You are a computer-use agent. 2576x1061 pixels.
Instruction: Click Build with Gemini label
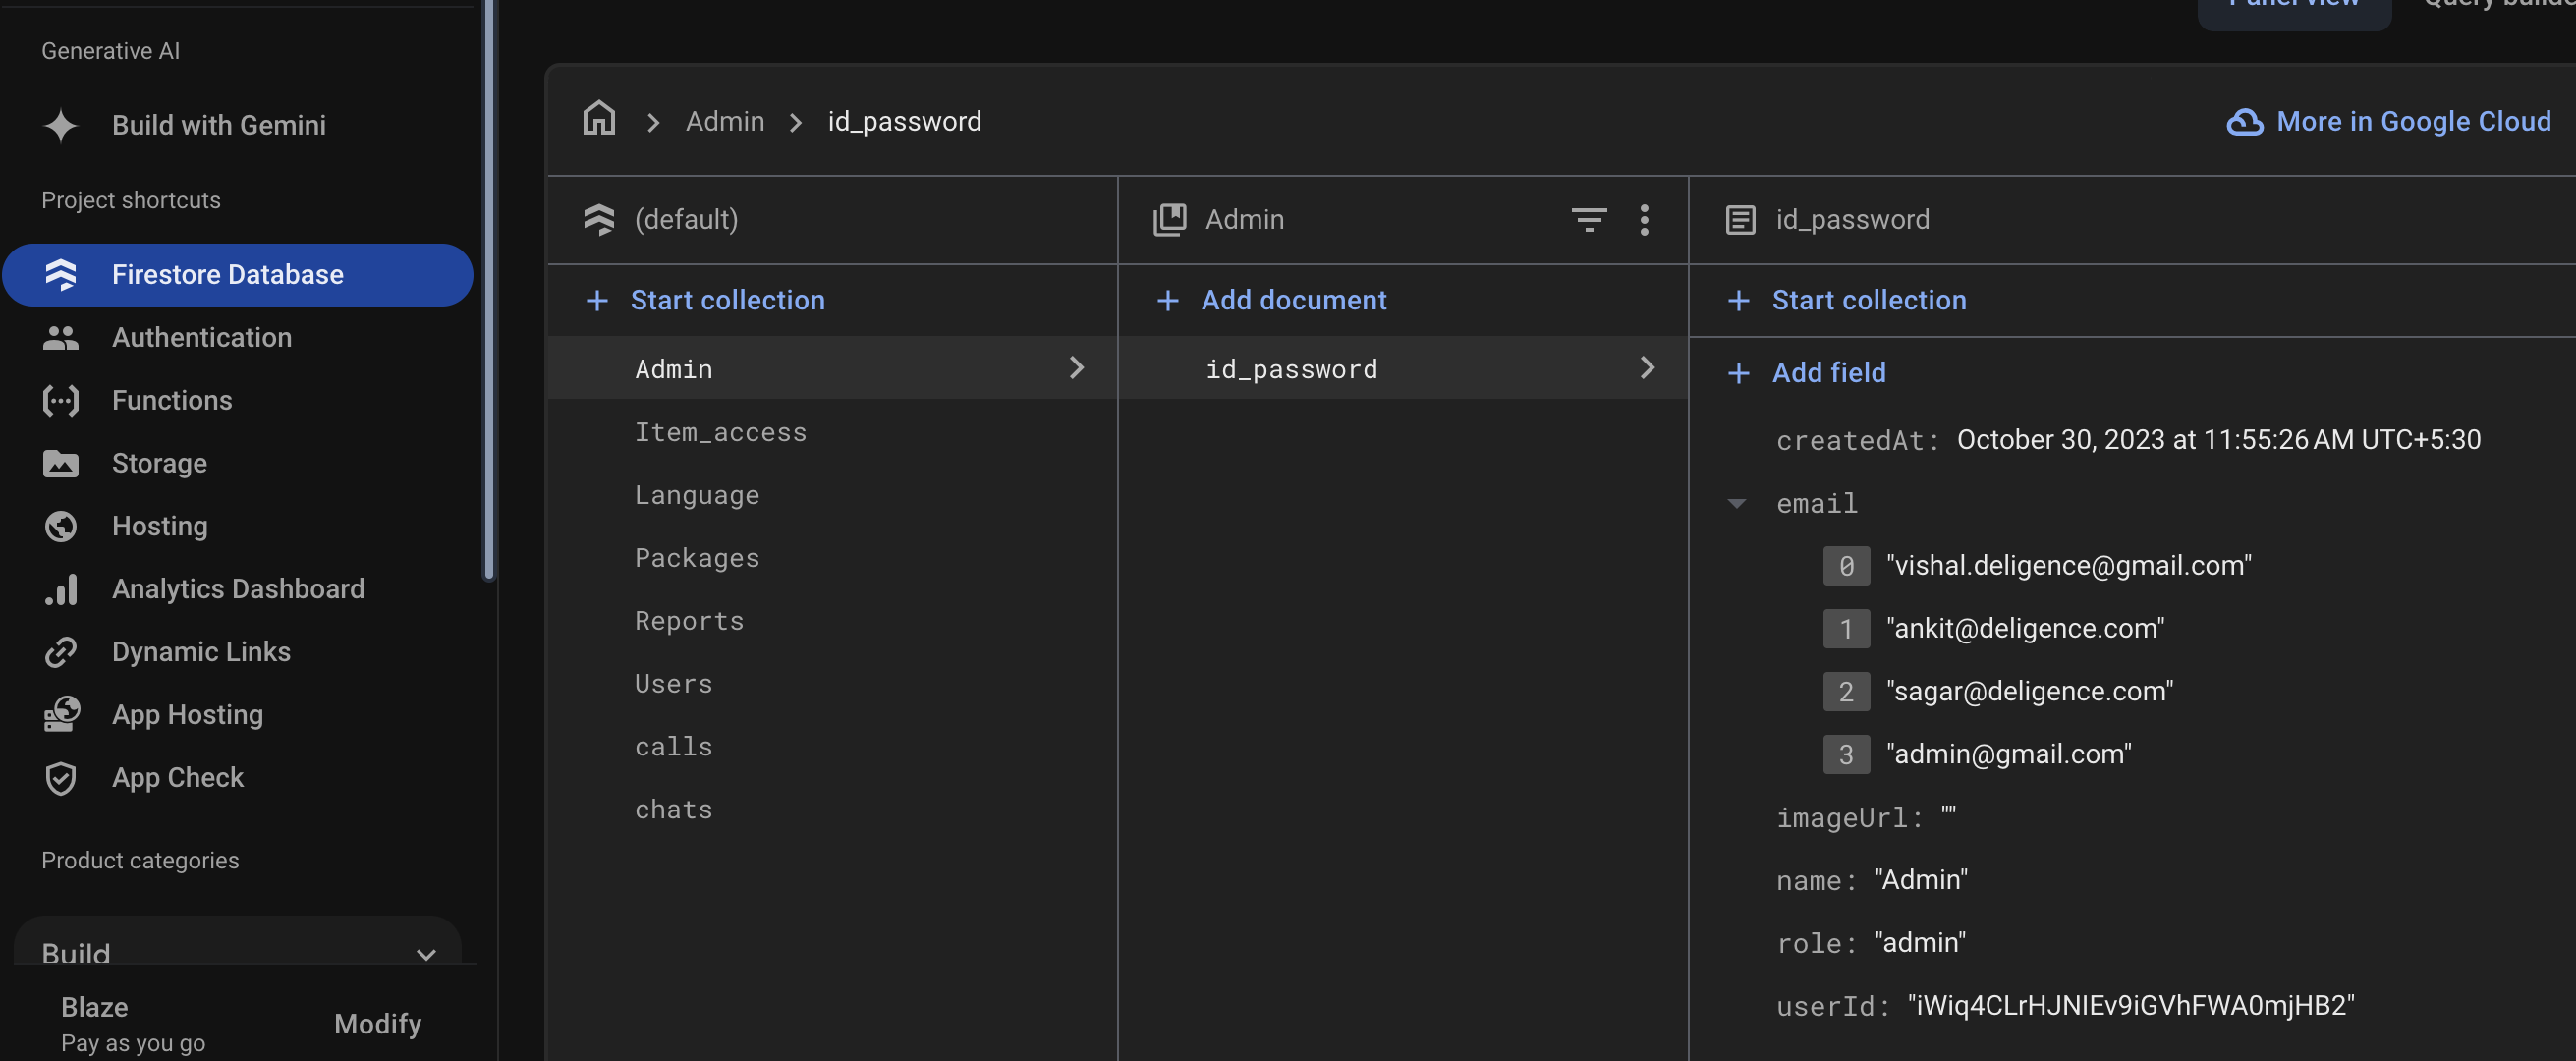(x=219, y=125)
